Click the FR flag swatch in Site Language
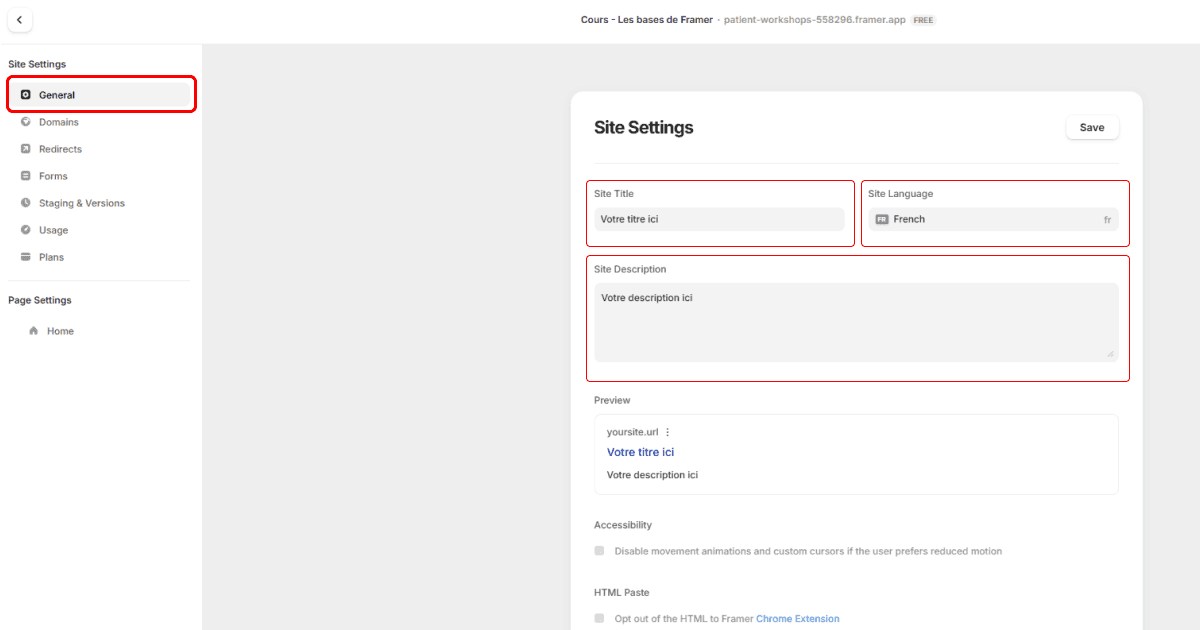Screen dimensions: 1200x630 [881, 218]
